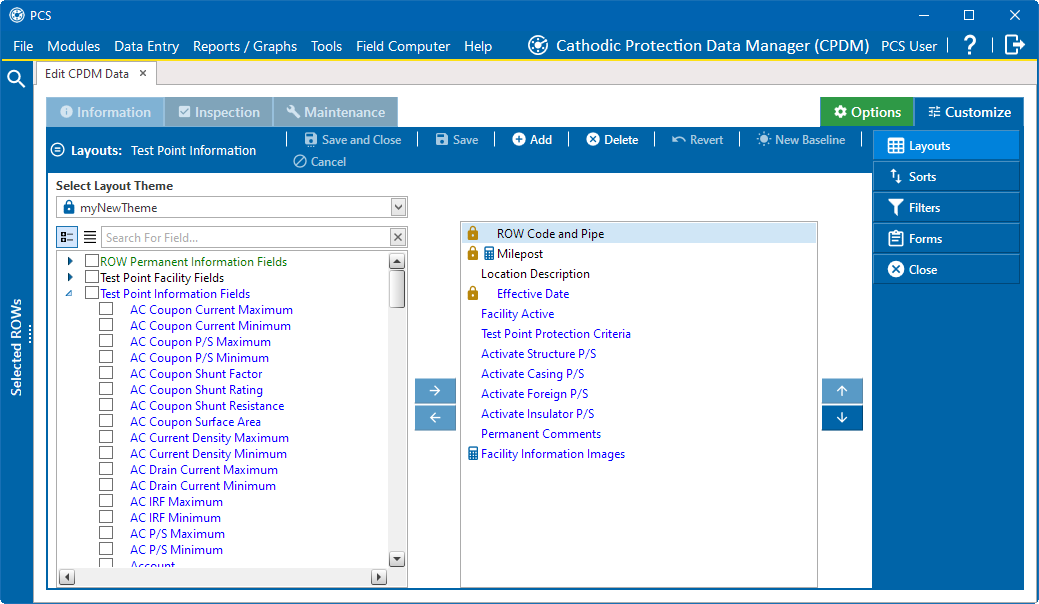This screenshot has height=604, width=1039.
Task: Move field down in layout order
Action: pos(842,418)
